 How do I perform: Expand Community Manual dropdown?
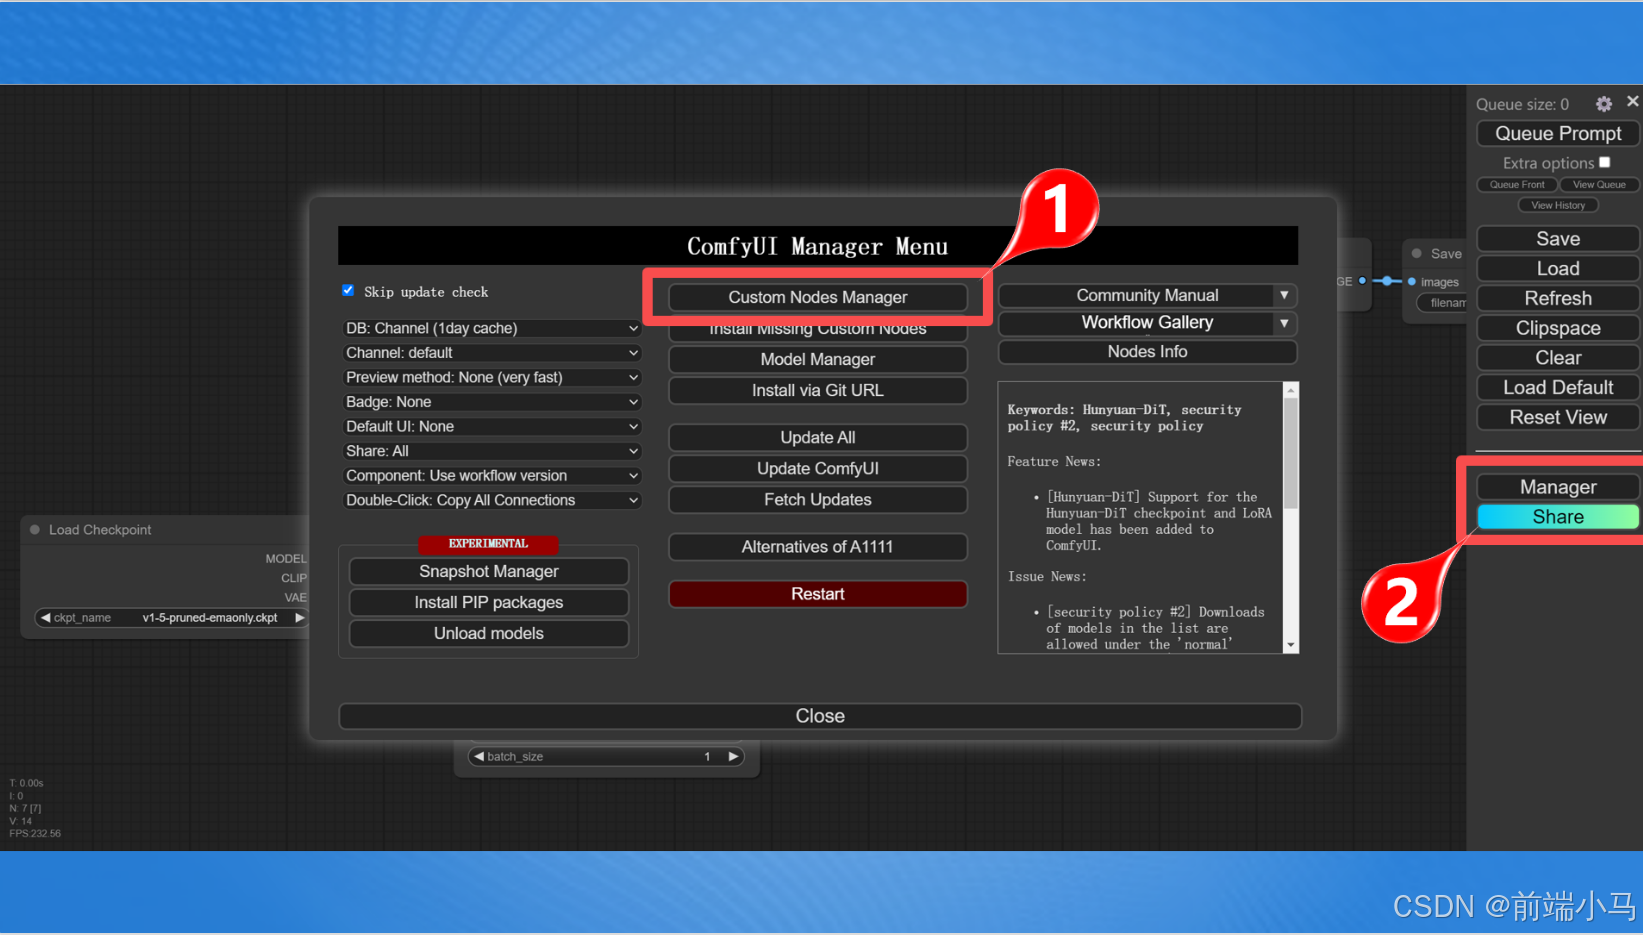(1284, 296)
